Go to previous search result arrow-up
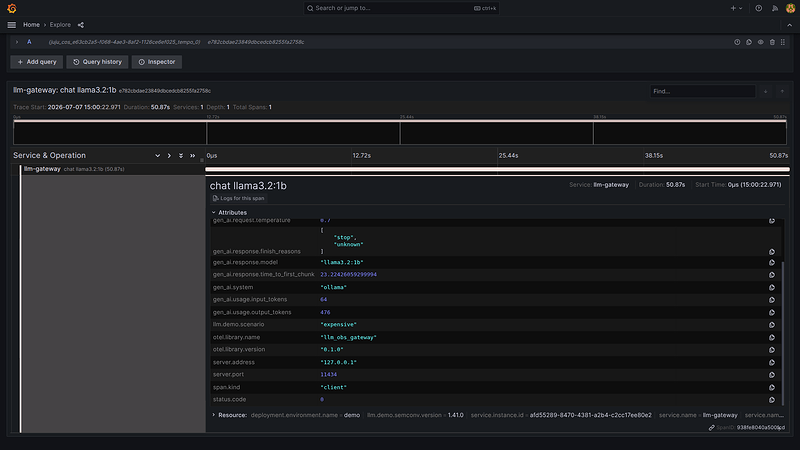800x450 pixels. coord(782,91)
